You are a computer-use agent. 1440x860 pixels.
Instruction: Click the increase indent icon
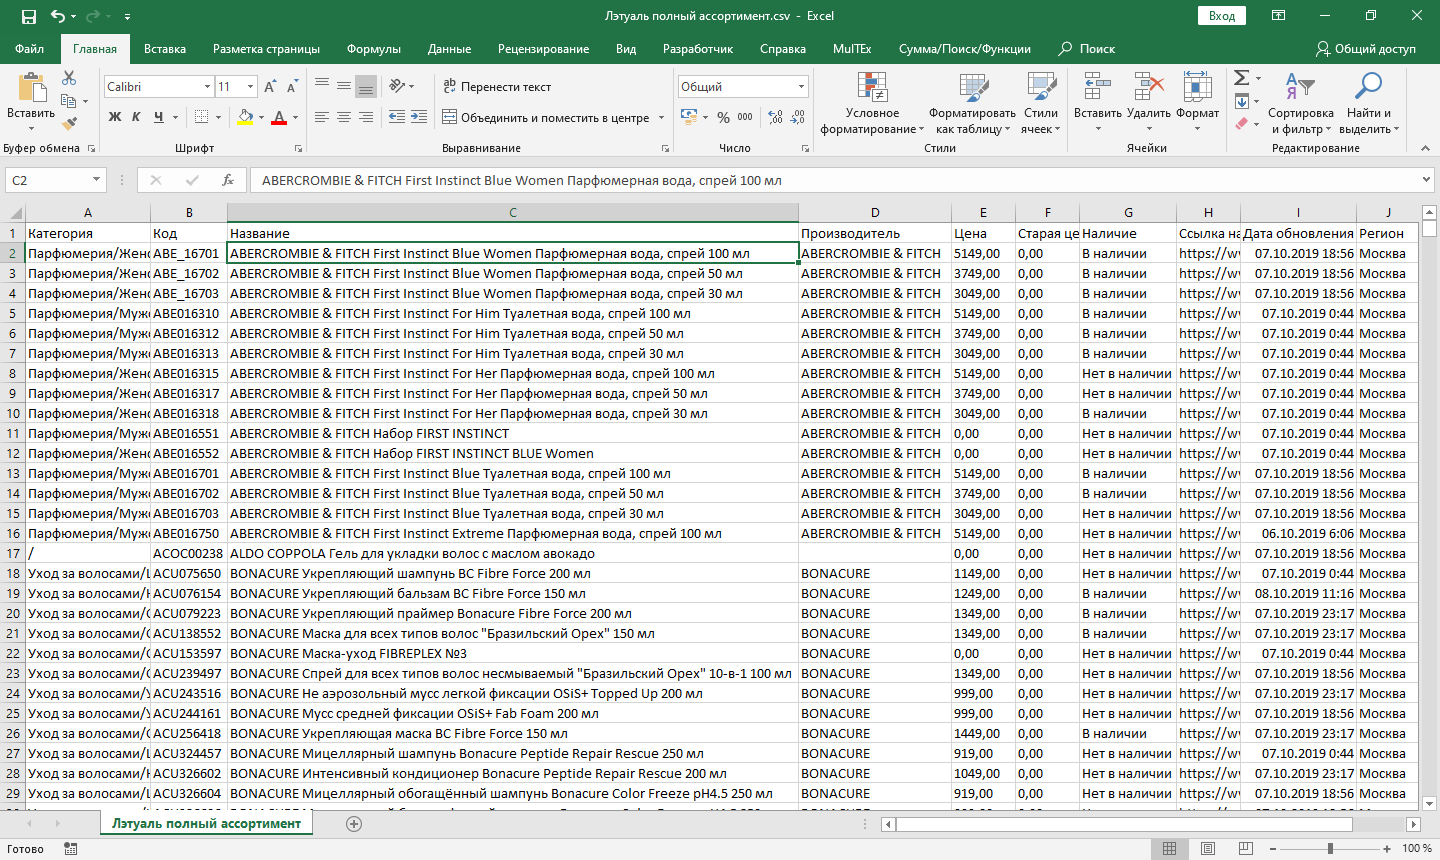(419, 117)
